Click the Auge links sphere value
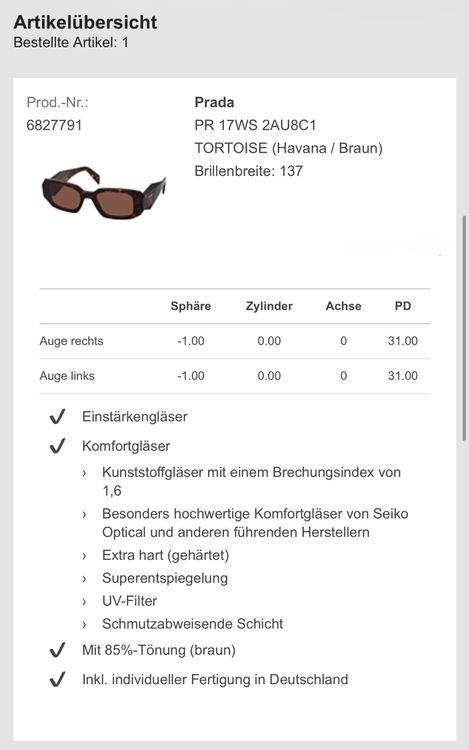 (191, 376)
